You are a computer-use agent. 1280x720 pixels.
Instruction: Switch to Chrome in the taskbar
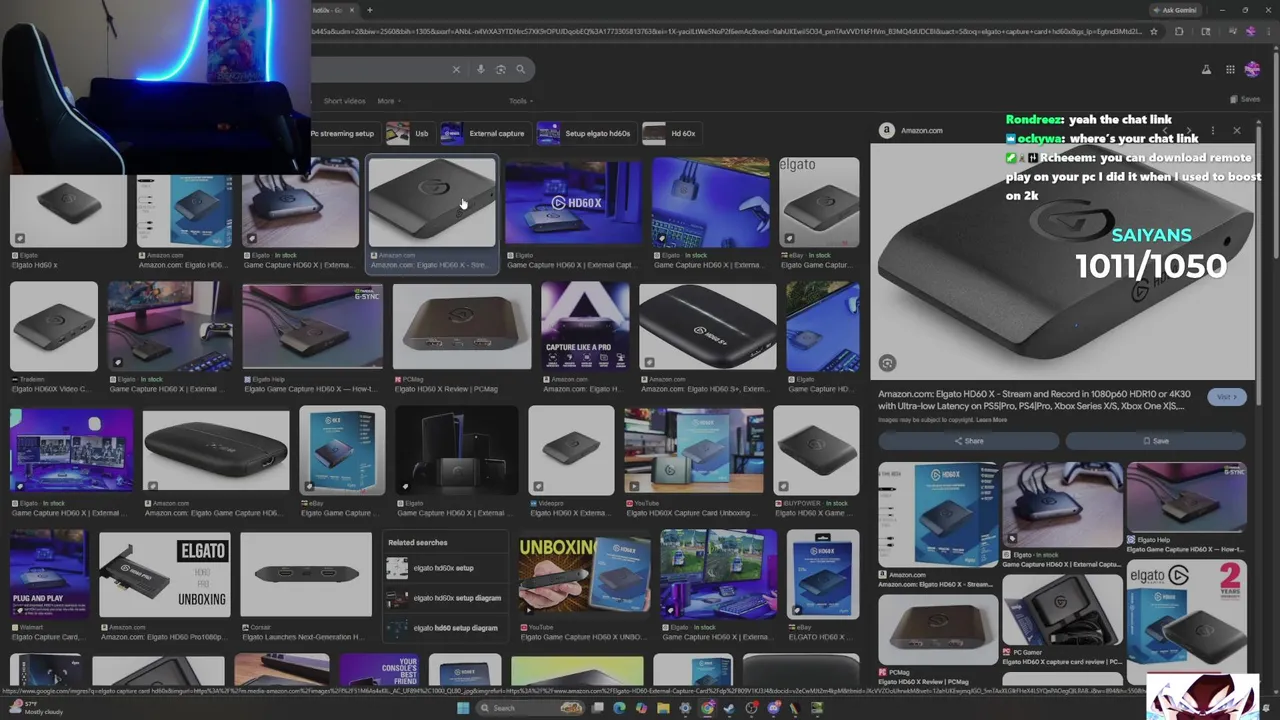click(x=707, y=708)
